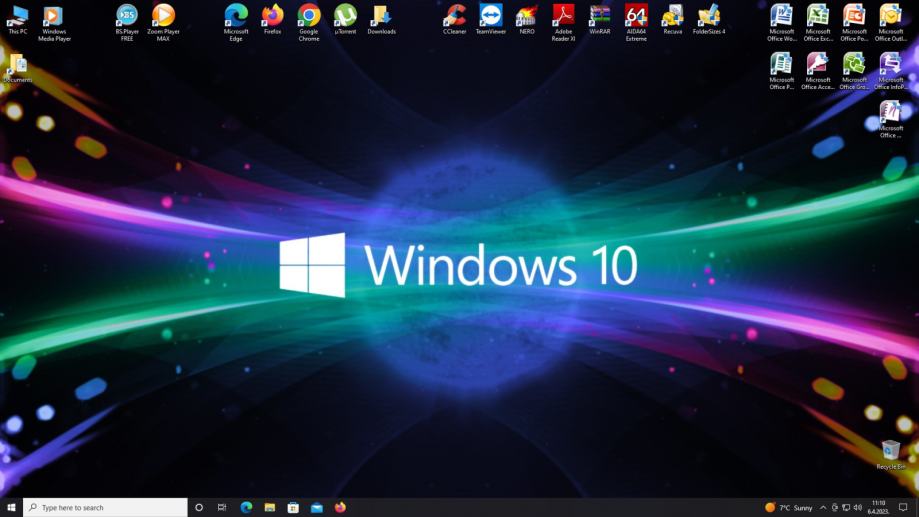This screenshot has width=919, height=517.
Task: Open the Mail app from taskbar
Action: [316, 508]
